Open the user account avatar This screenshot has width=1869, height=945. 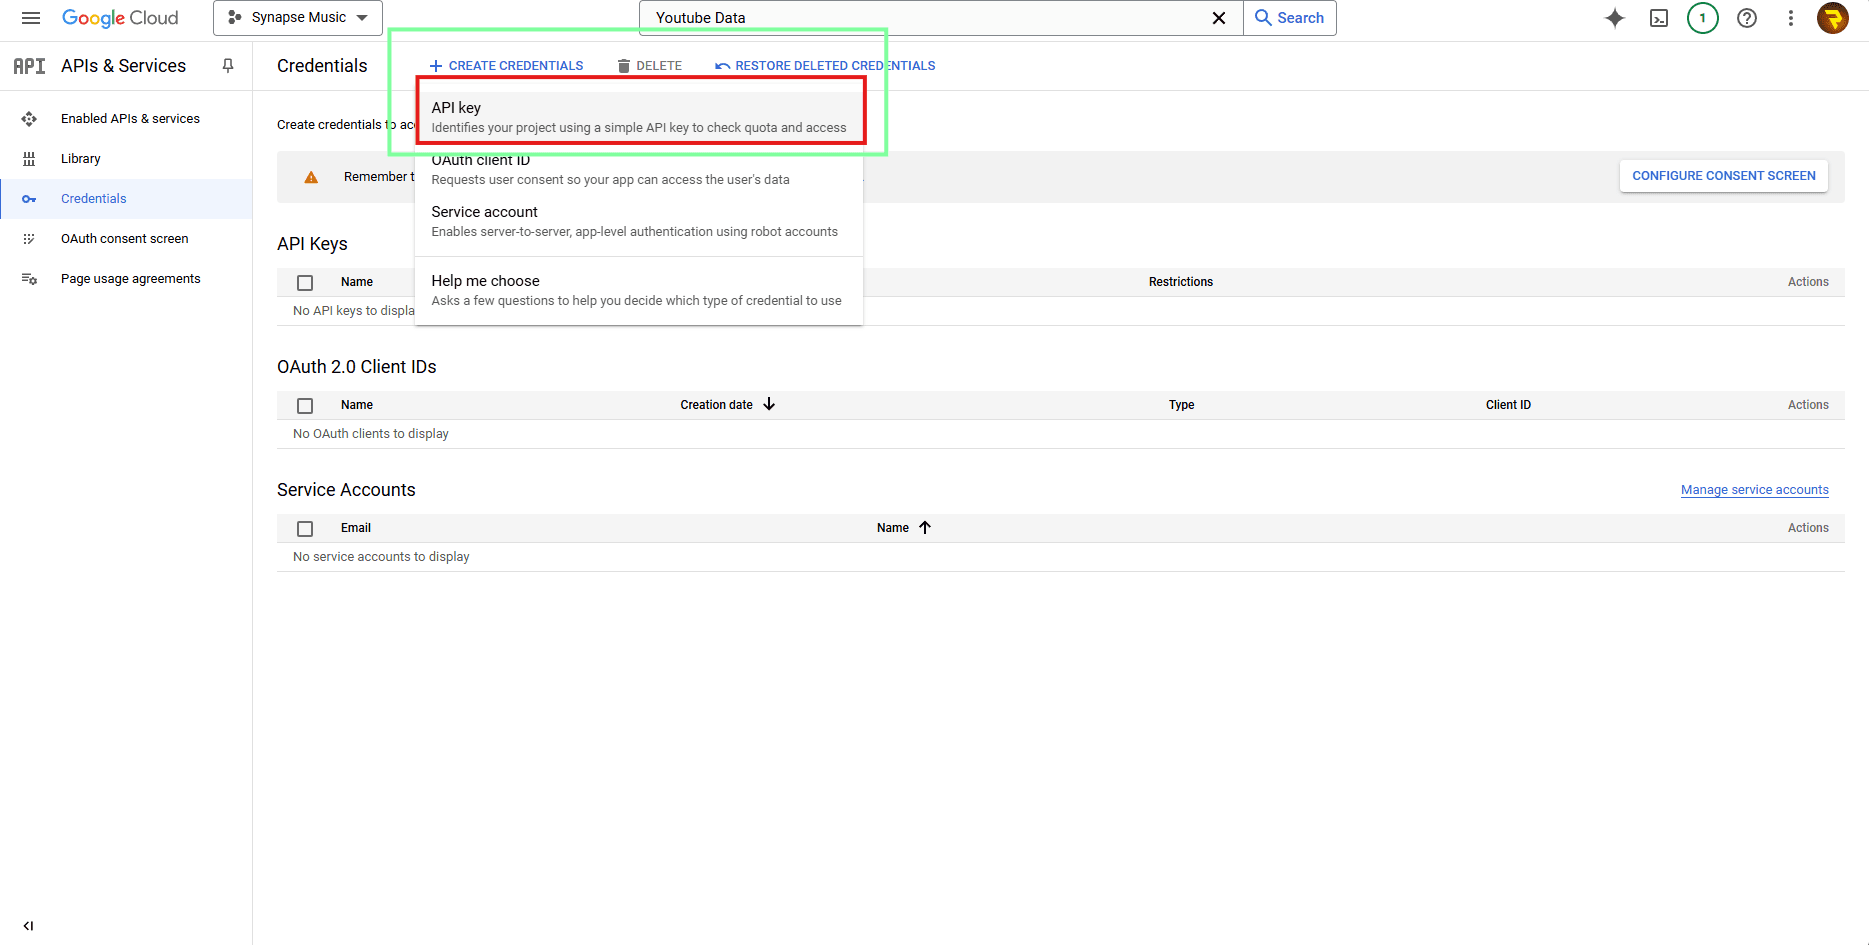[x=1833, y=18]
